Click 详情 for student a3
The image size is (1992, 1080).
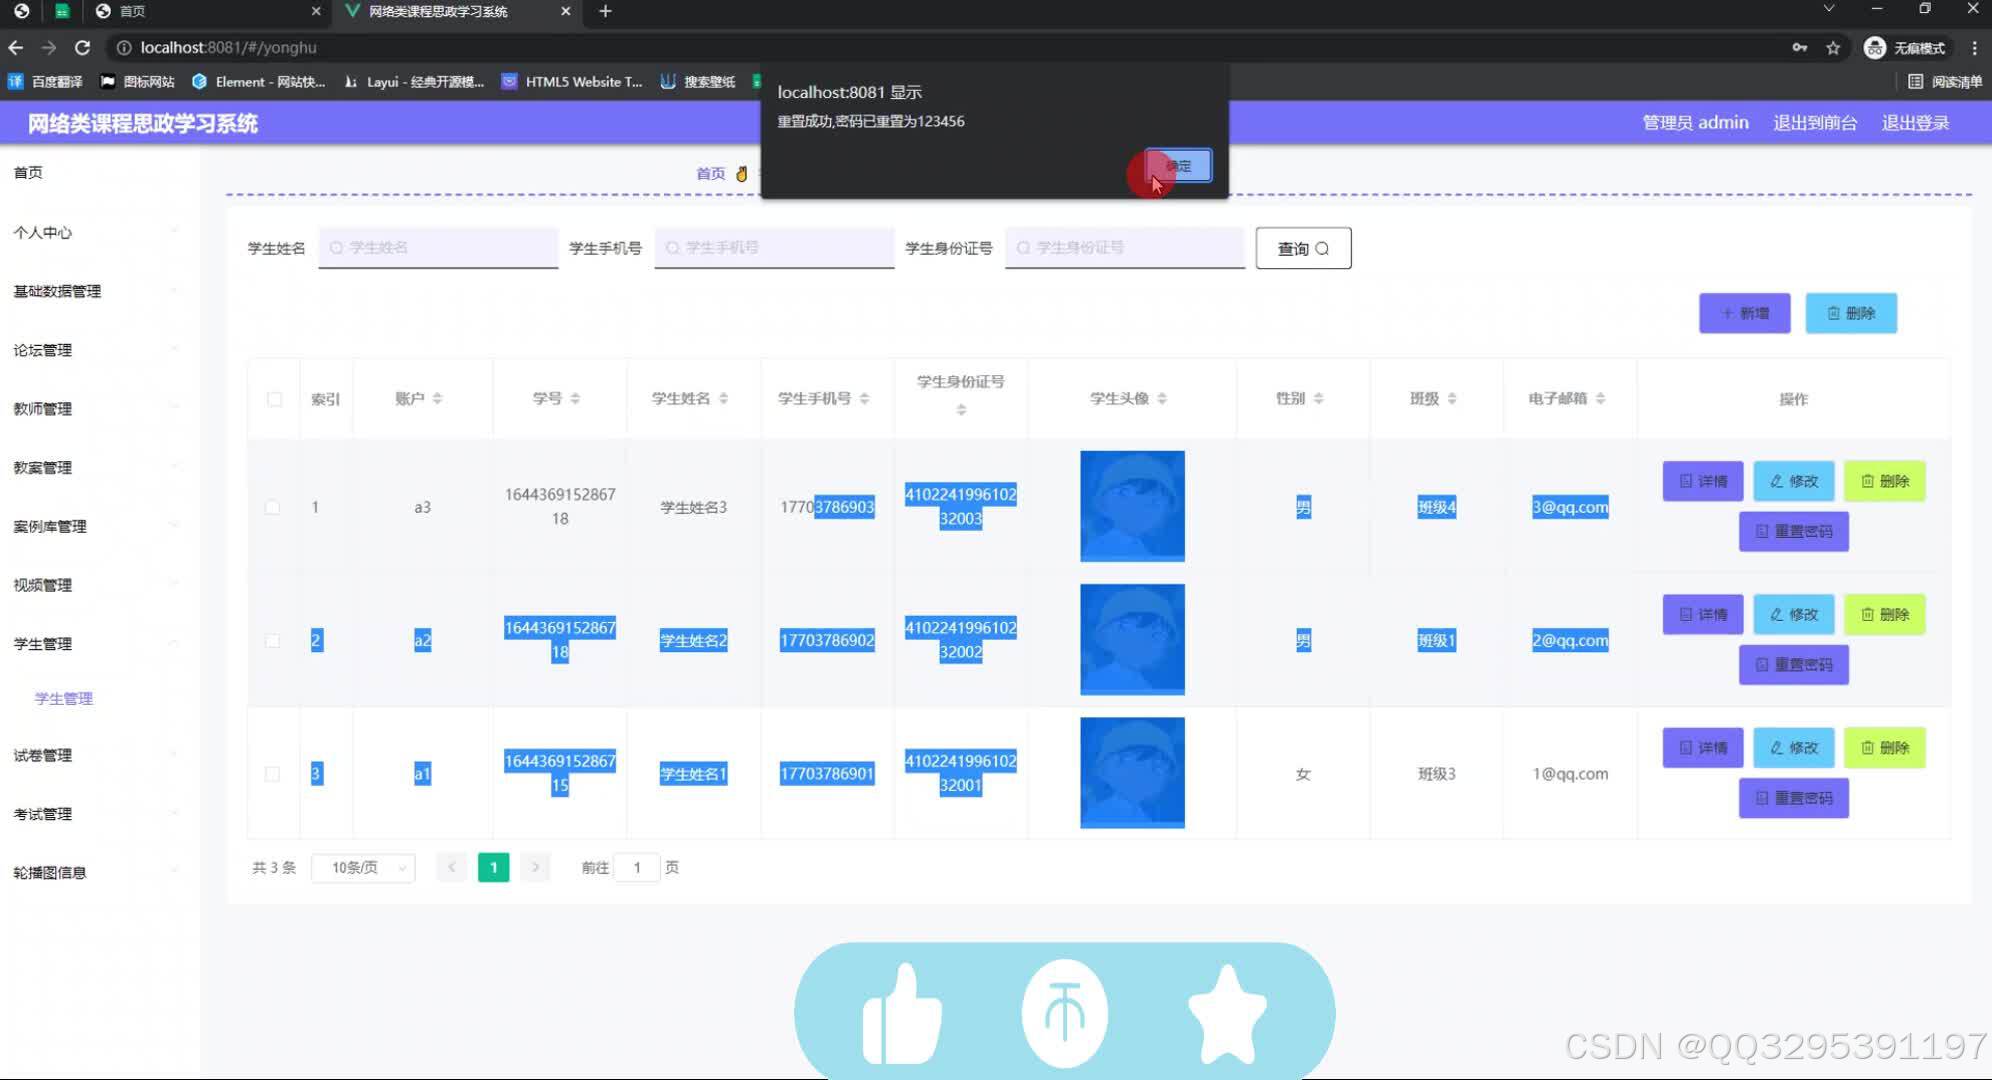coord(1702,481)
